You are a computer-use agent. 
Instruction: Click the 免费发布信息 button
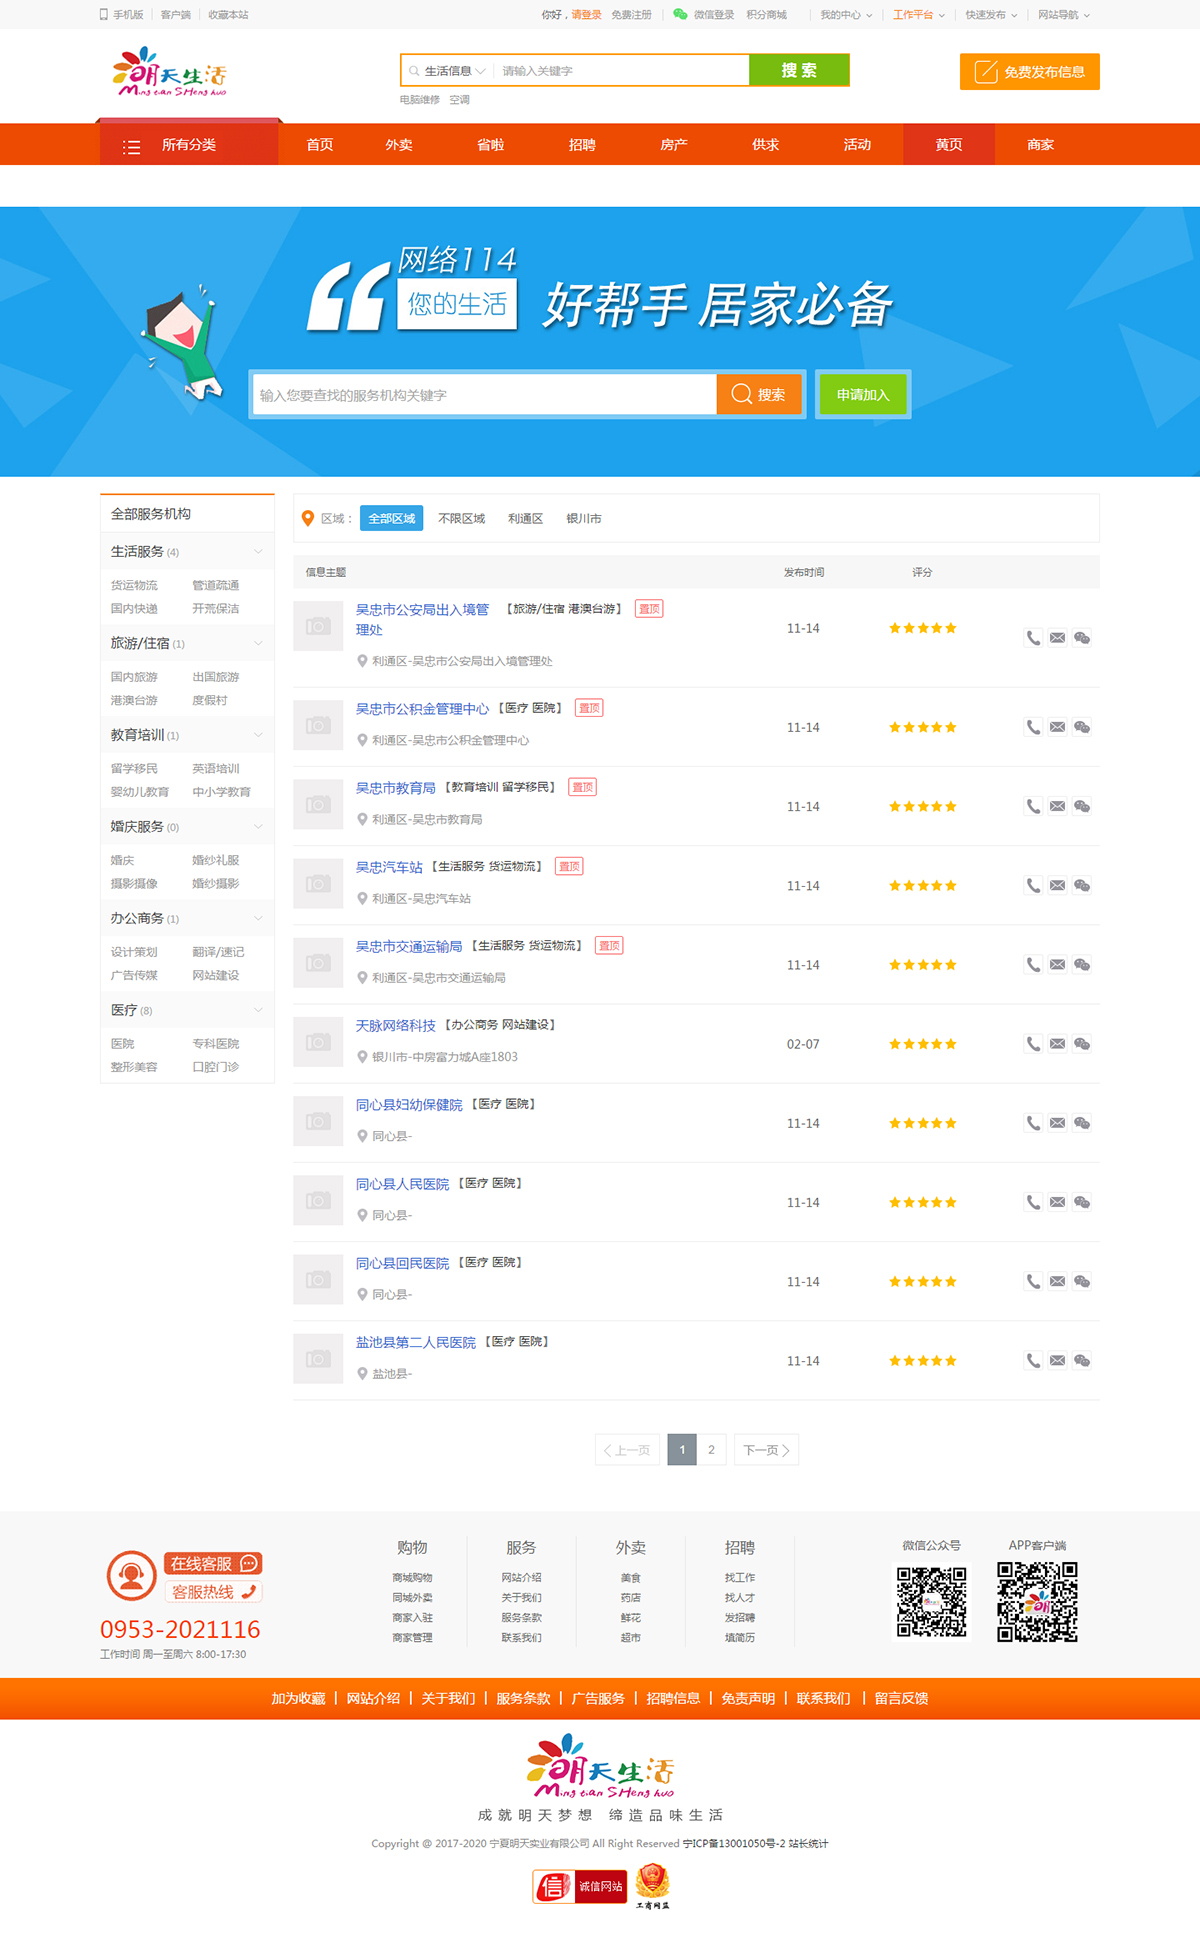1029,72
